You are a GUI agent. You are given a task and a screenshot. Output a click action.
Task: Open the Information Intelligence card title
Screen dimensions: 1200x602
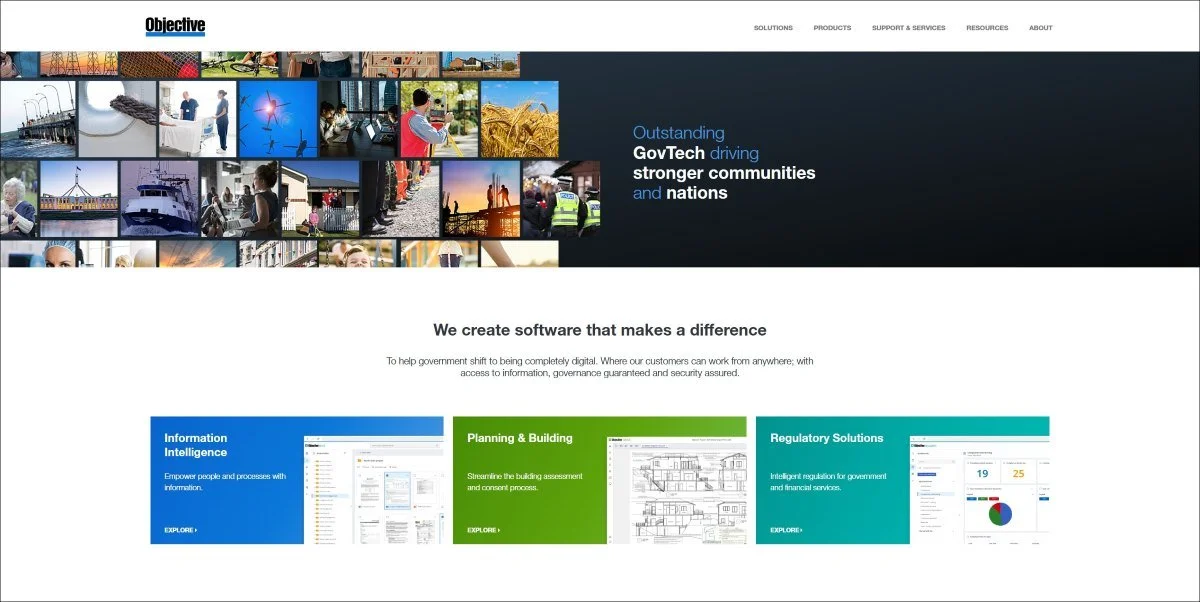(196, 445)
